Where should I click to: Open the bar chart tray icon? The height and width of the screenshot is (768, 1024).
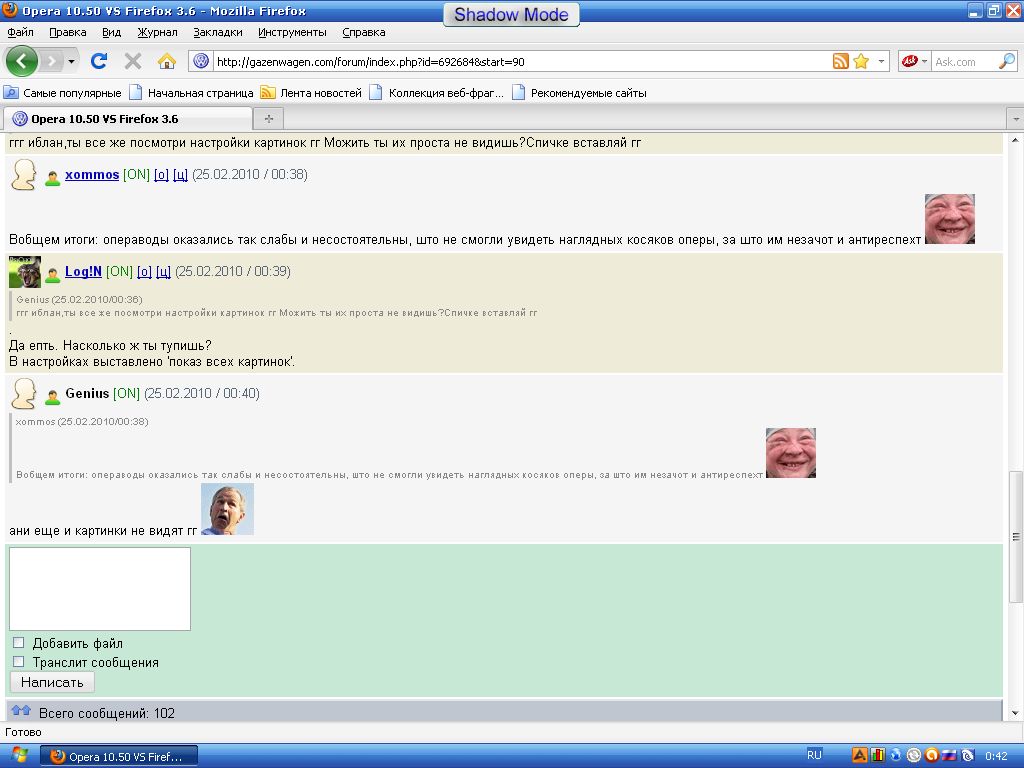click(877, 756)
